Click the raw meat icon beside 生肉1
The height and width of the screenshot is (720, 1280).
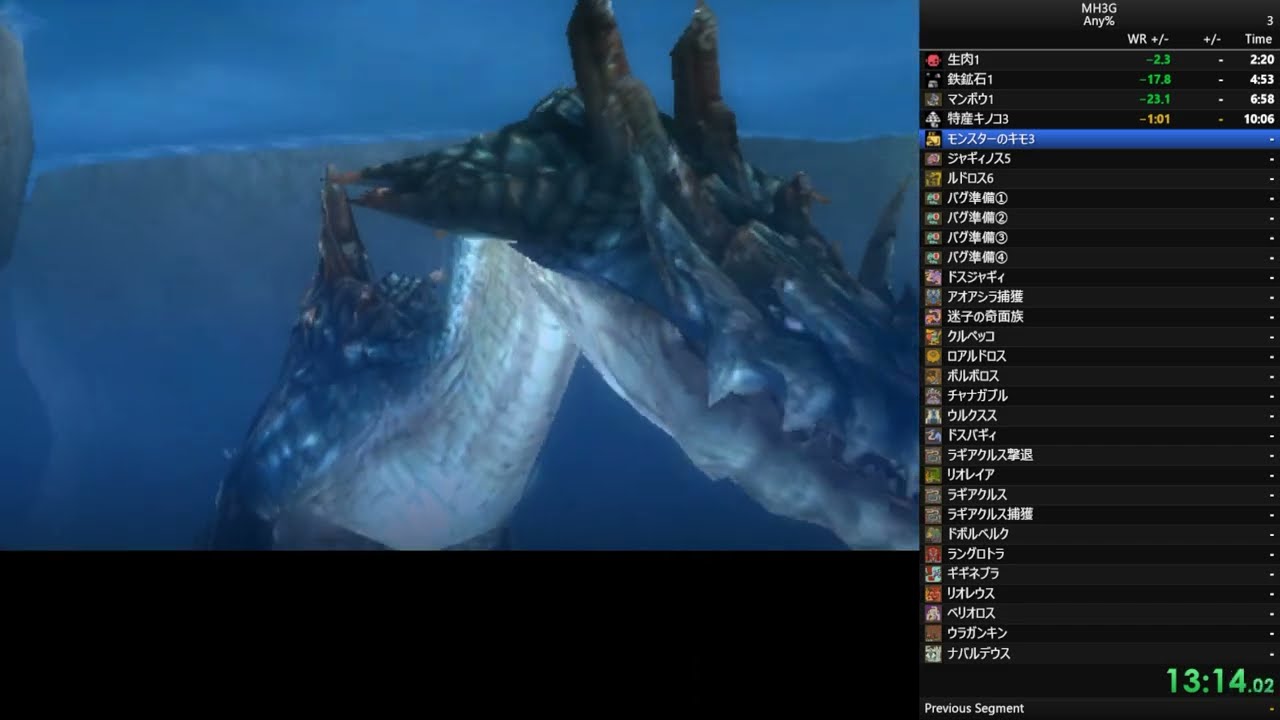pos(933,60)
